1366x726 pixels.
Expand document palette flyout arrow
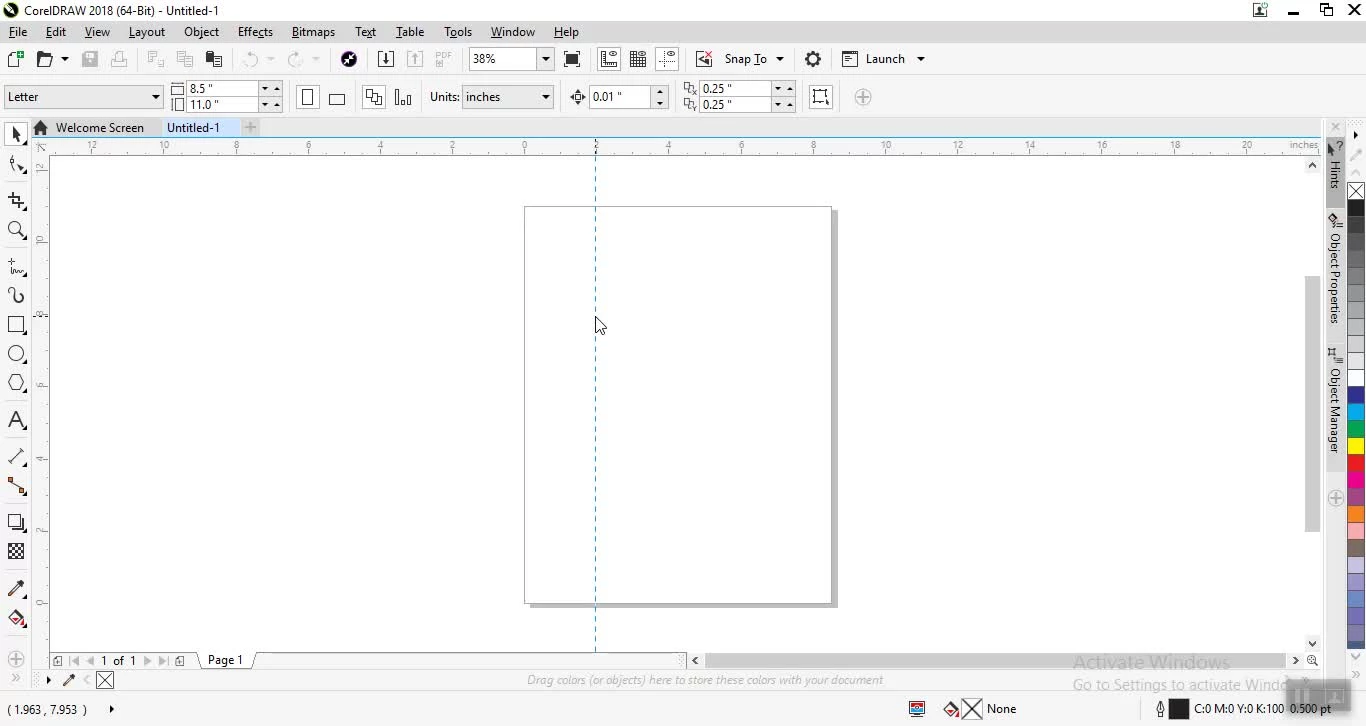tap(48, 680)
